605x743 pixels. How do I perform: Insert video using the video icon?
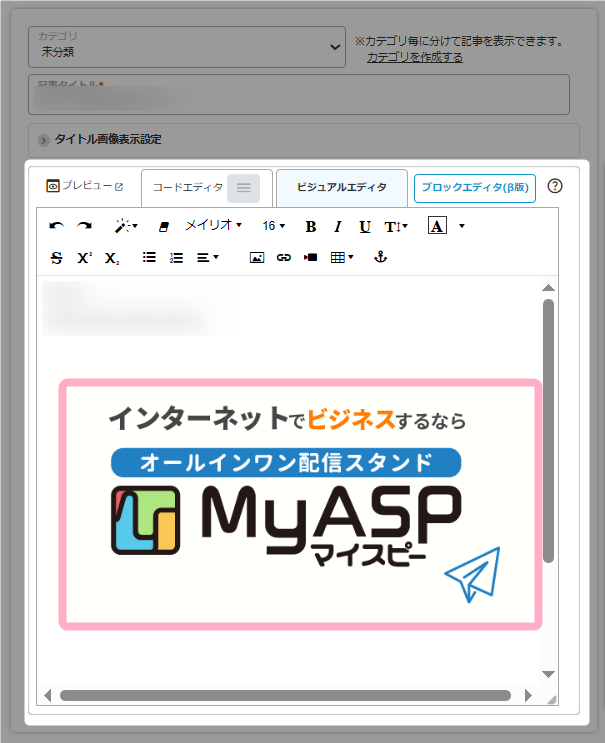tap(310, 258)
